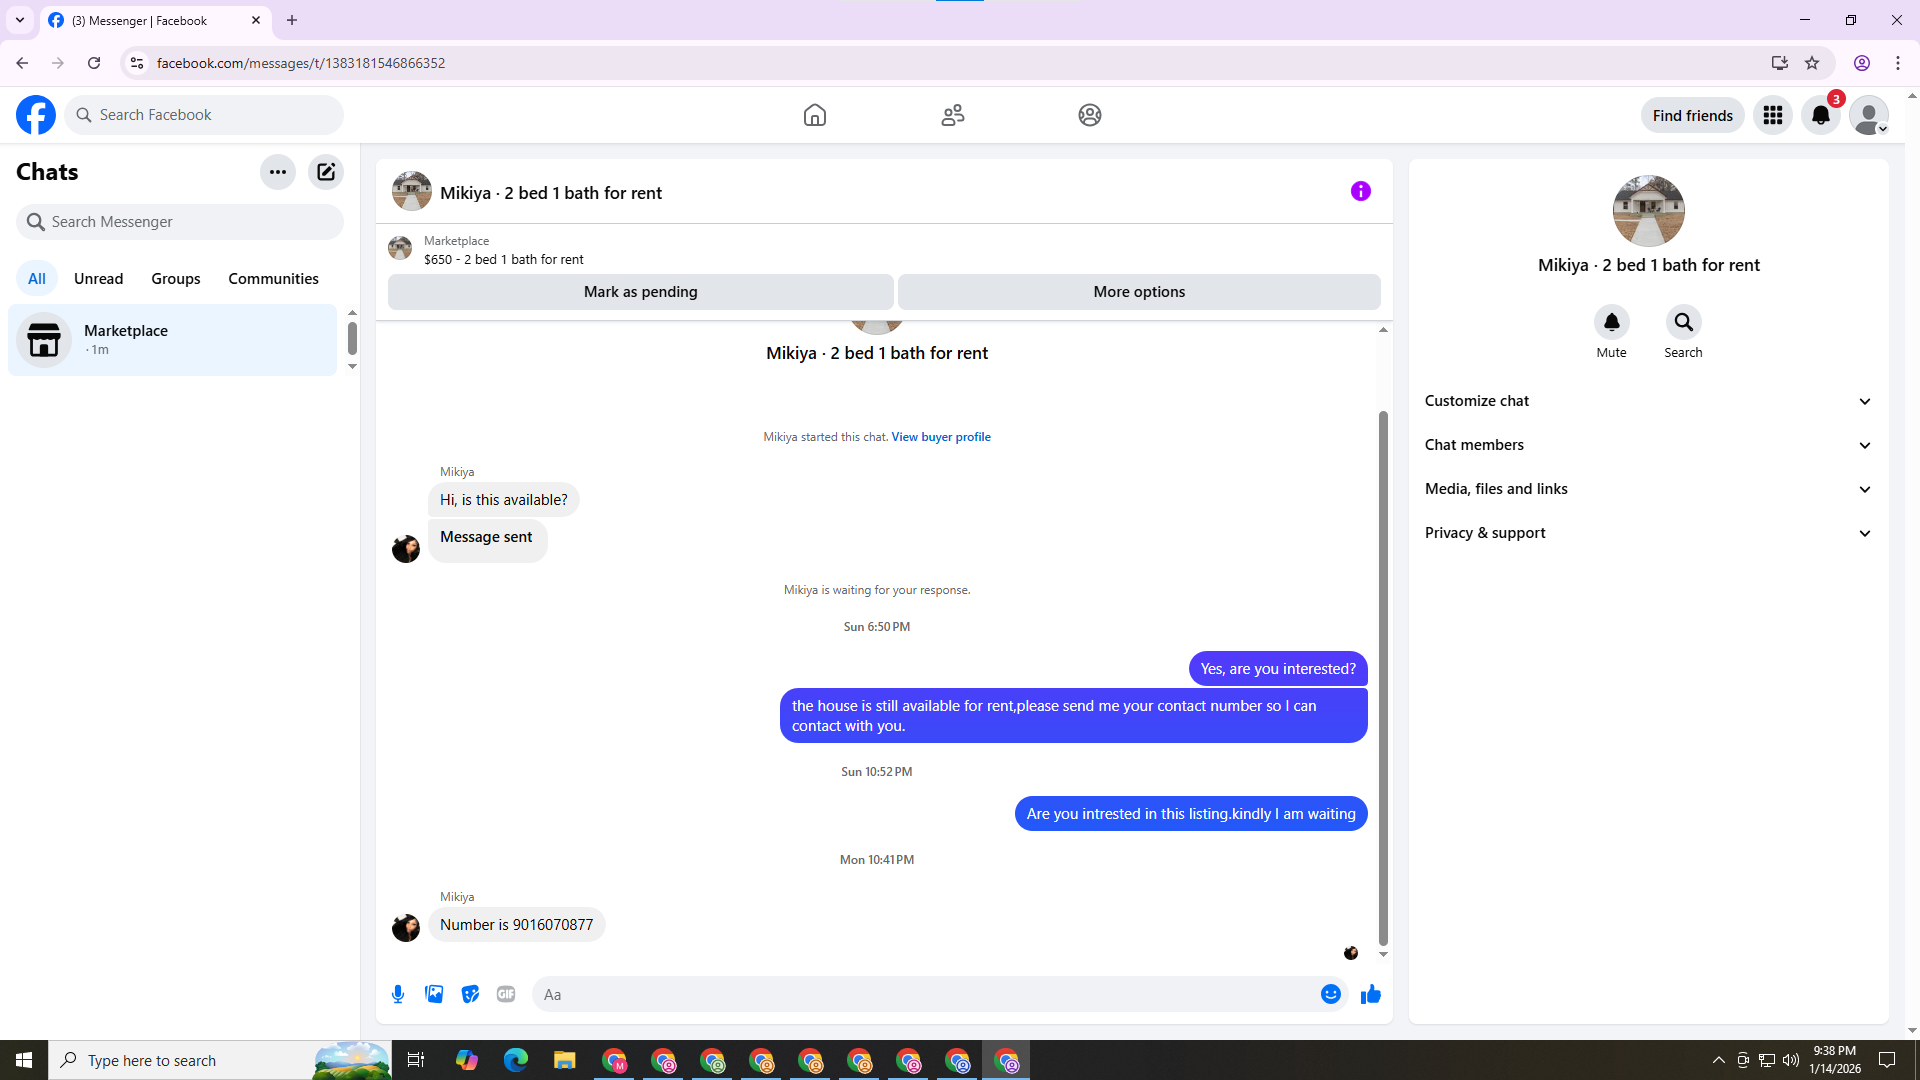Click the Search Messenger field
Viewport: 1920px width, 1080px height.
point(180,222)
